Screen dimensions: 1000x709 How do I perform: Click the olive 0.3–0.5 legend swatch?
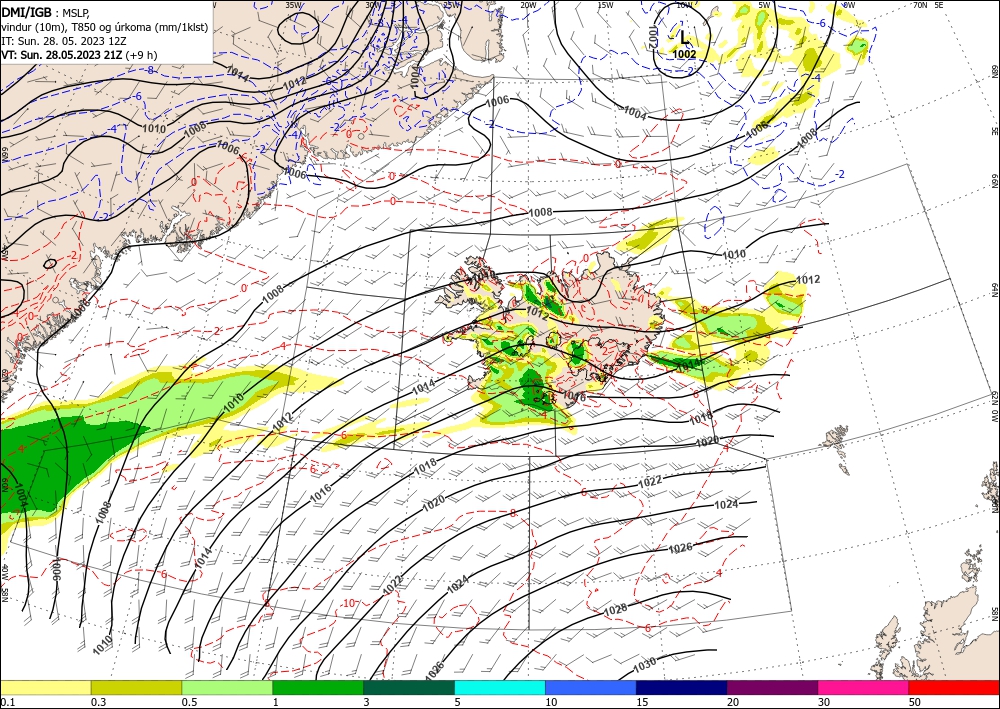pyautogui.click(x=136, y=687)
